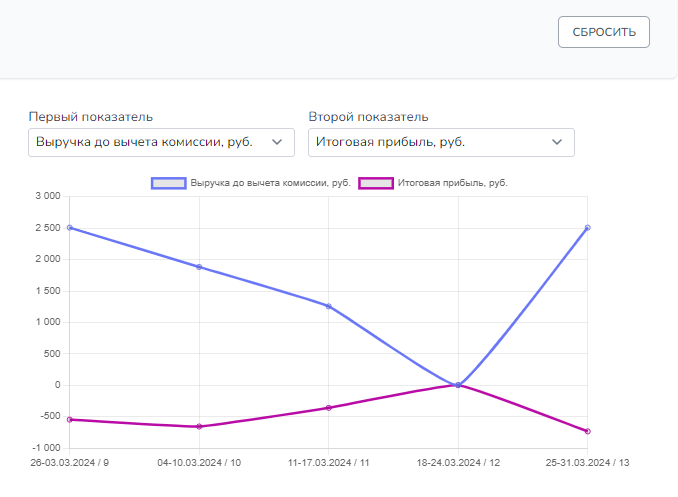
Task: Select blue data point at week 26-03.03.2024
Action: coord(70,228)
